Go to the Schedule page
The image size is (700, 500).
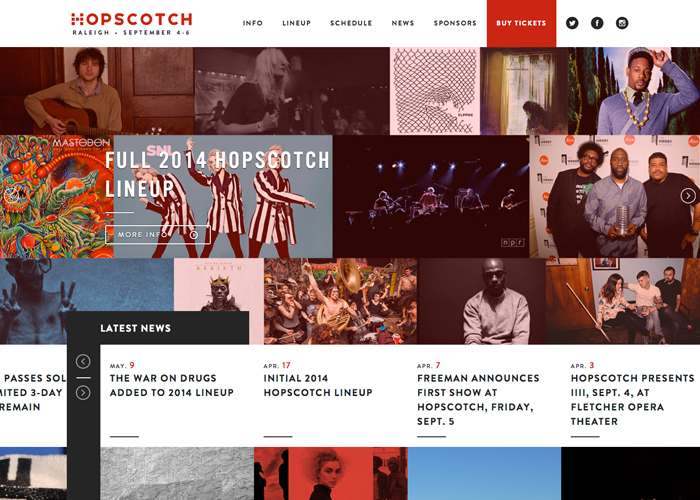pos(351,23)
